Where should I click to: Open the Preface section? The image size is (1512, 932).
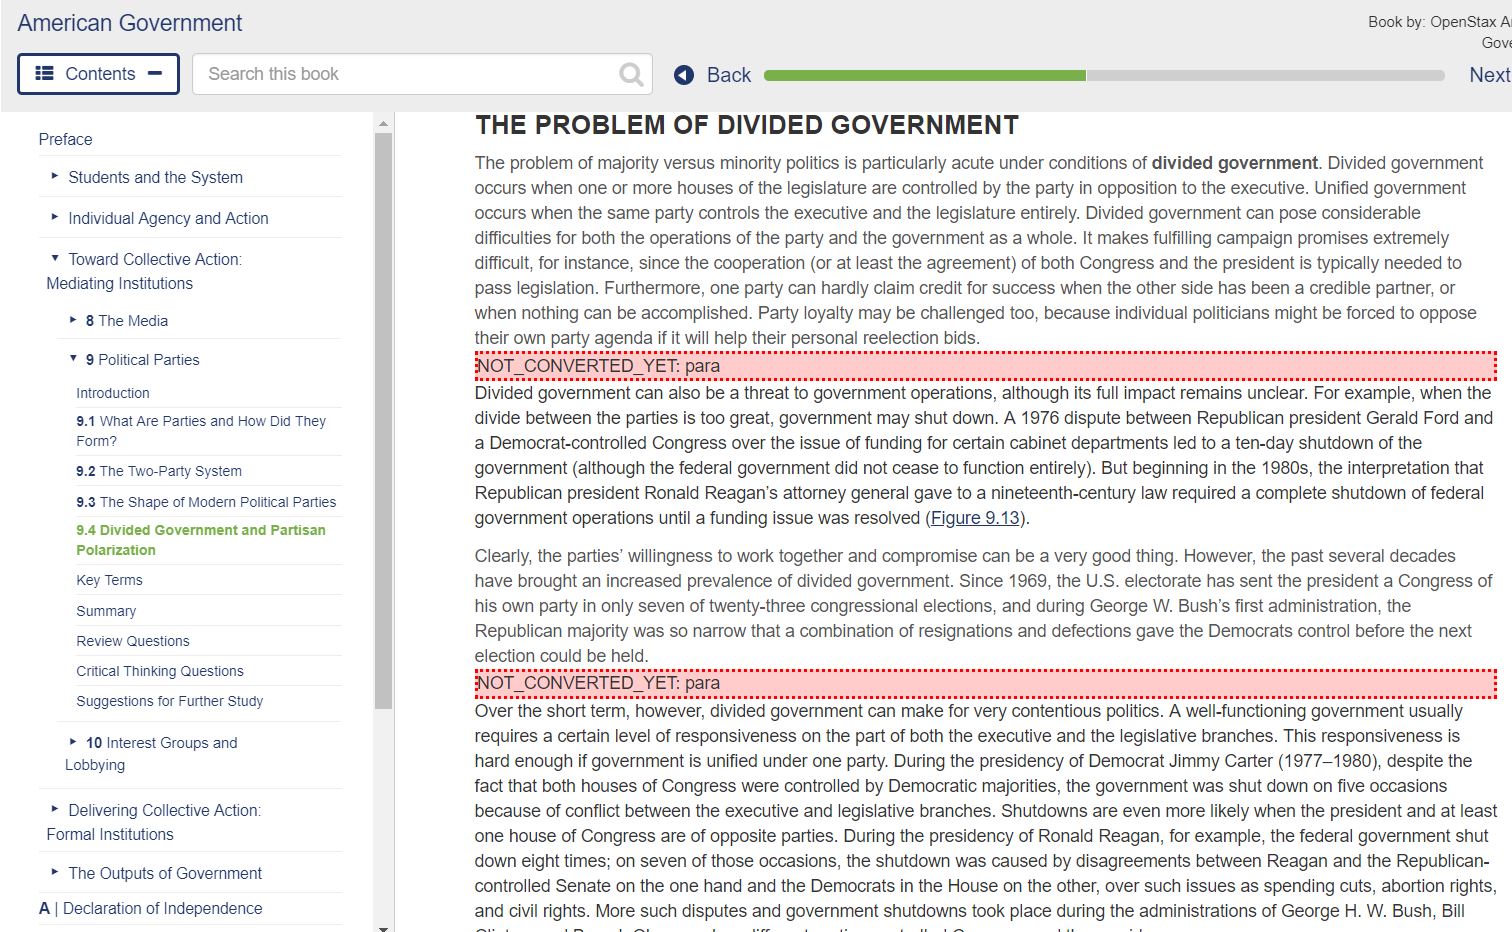coord(65,139)
